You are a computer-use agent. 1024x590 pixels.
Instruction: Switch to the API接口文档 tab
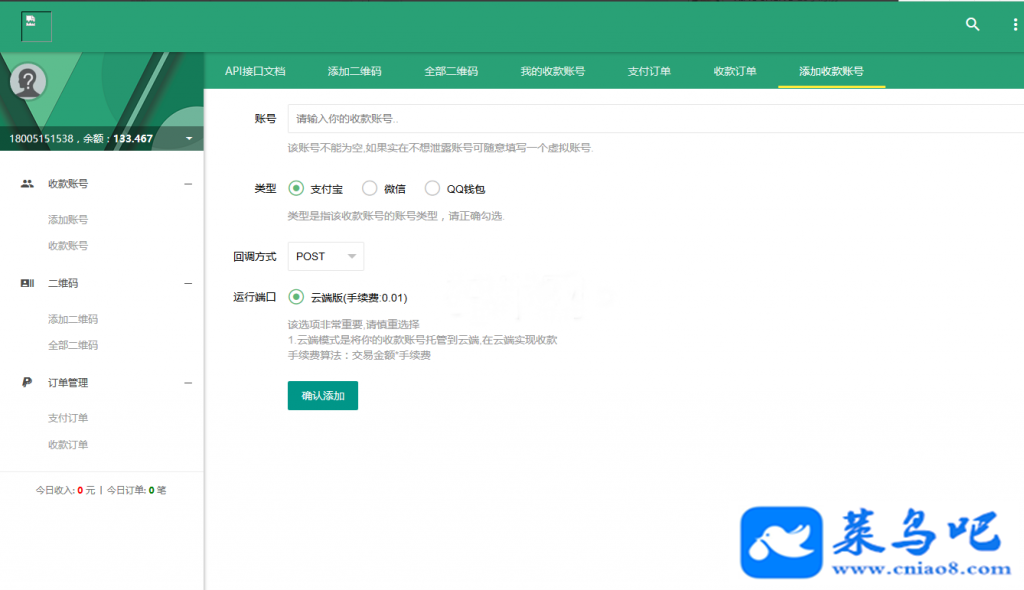pyautogui.click(x=255, y=71)
